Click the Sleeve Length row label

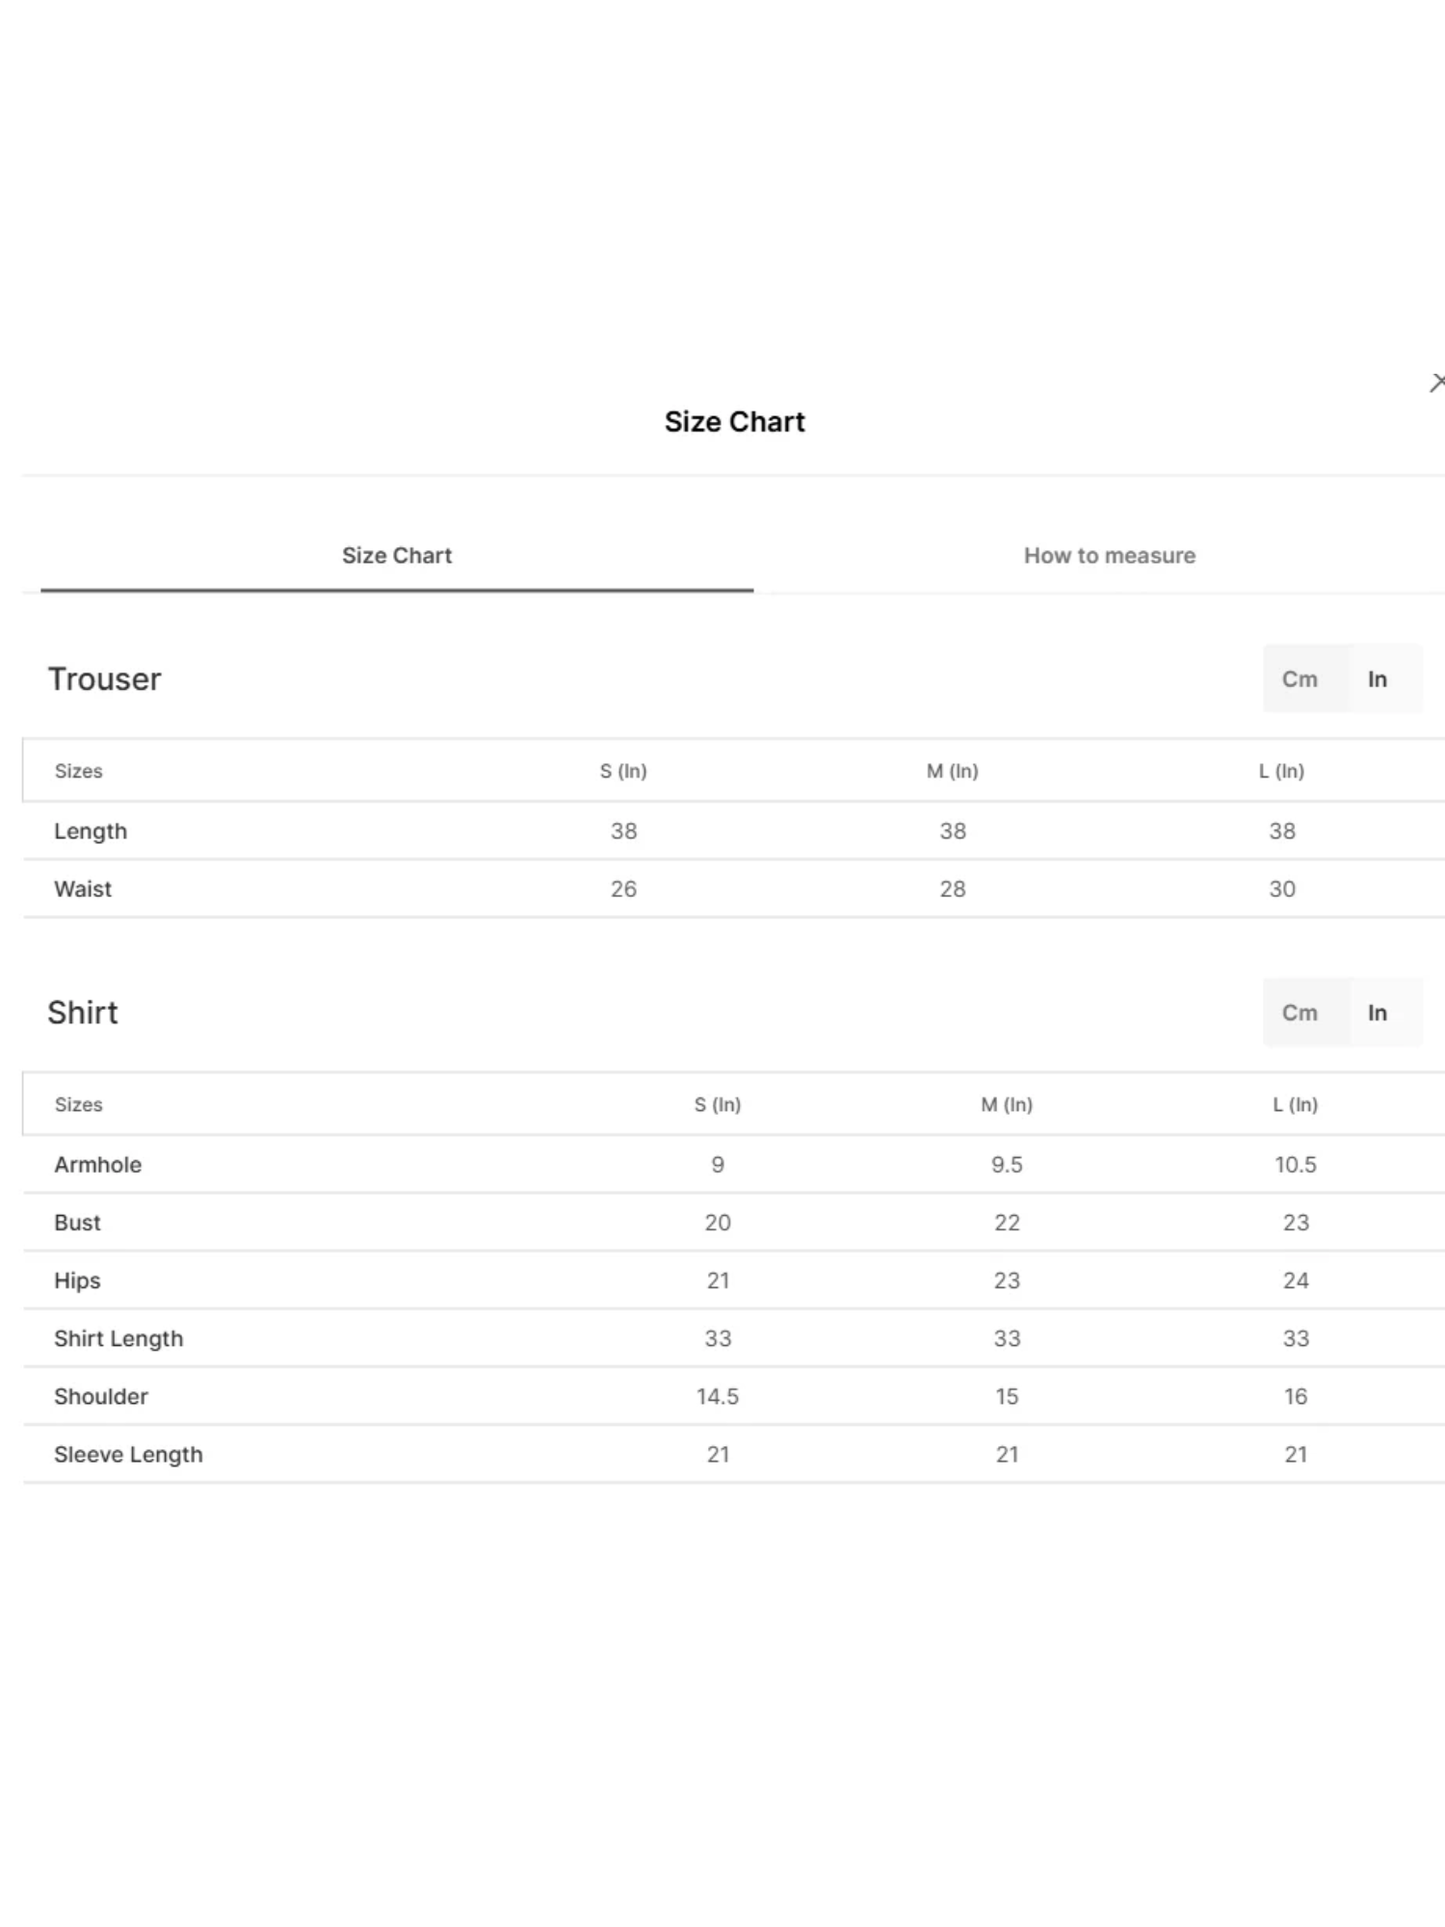128,1455
